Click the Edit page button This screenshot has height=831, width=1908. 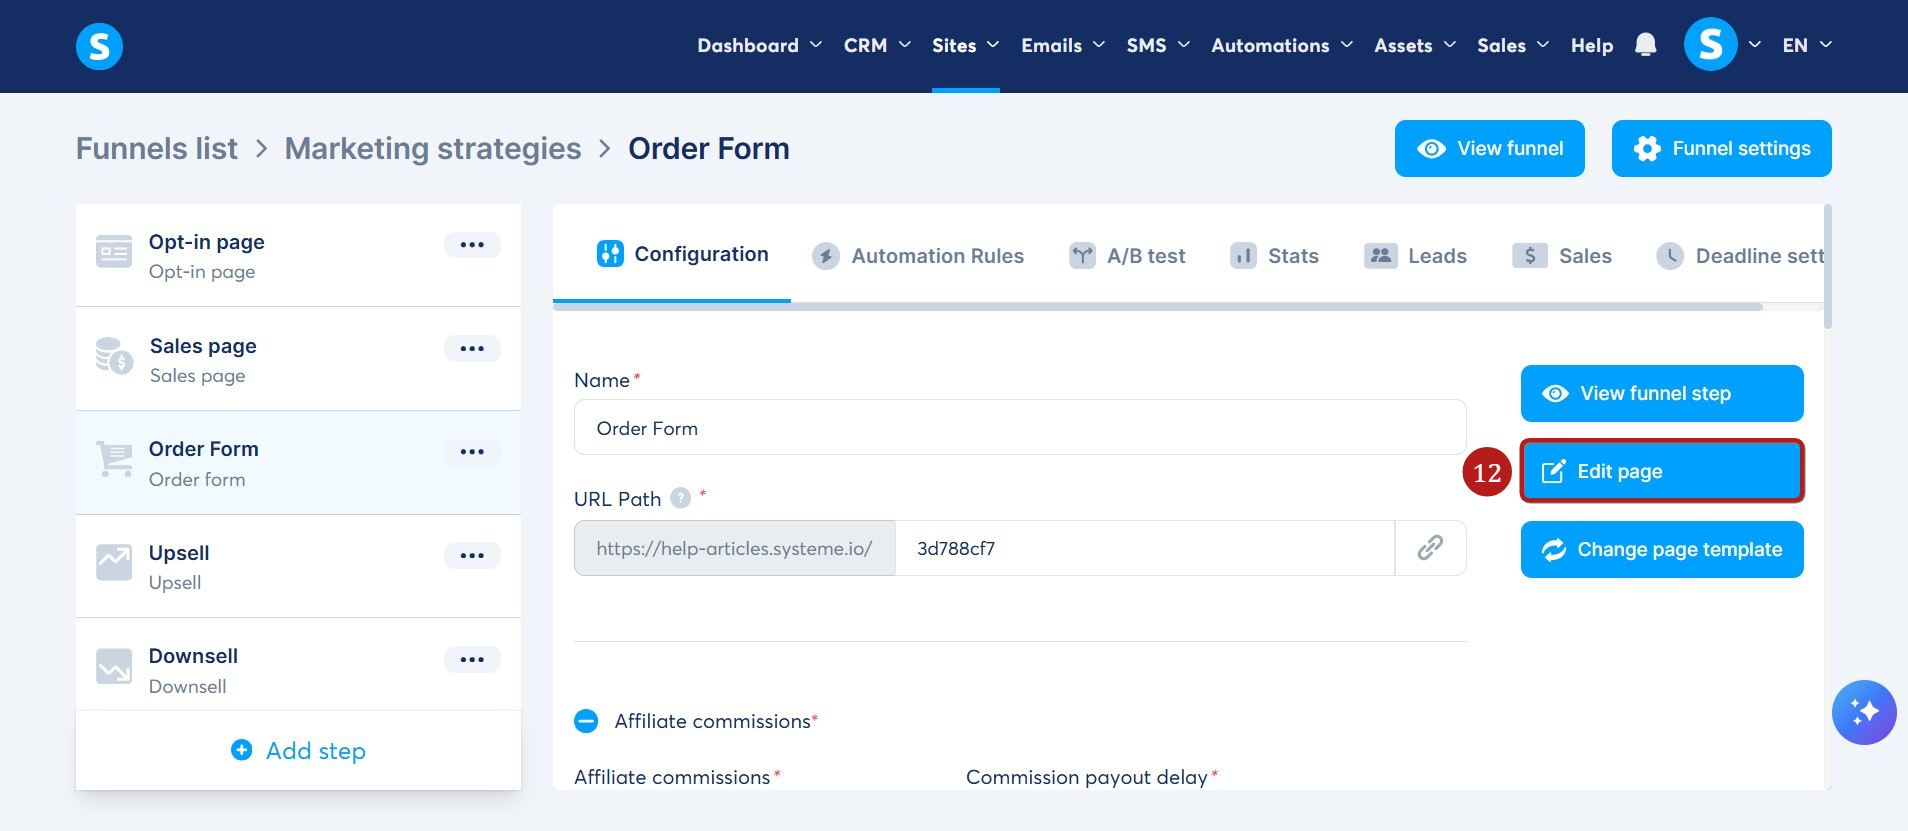click(x=1662, y=471)
